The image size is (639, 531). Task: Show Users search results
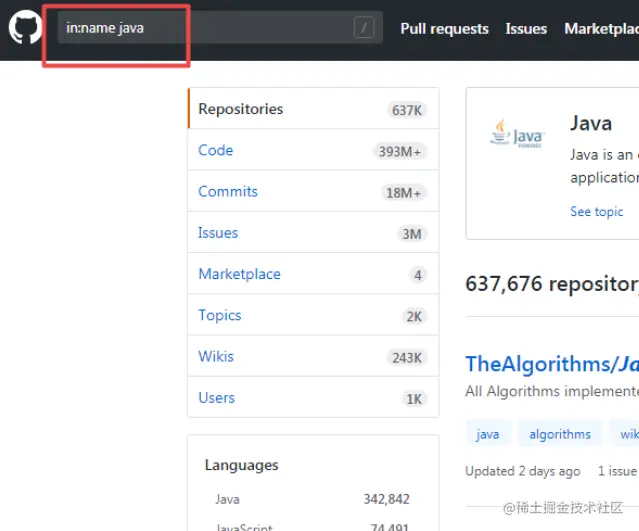pyautogui.click(x=313, y=397)
